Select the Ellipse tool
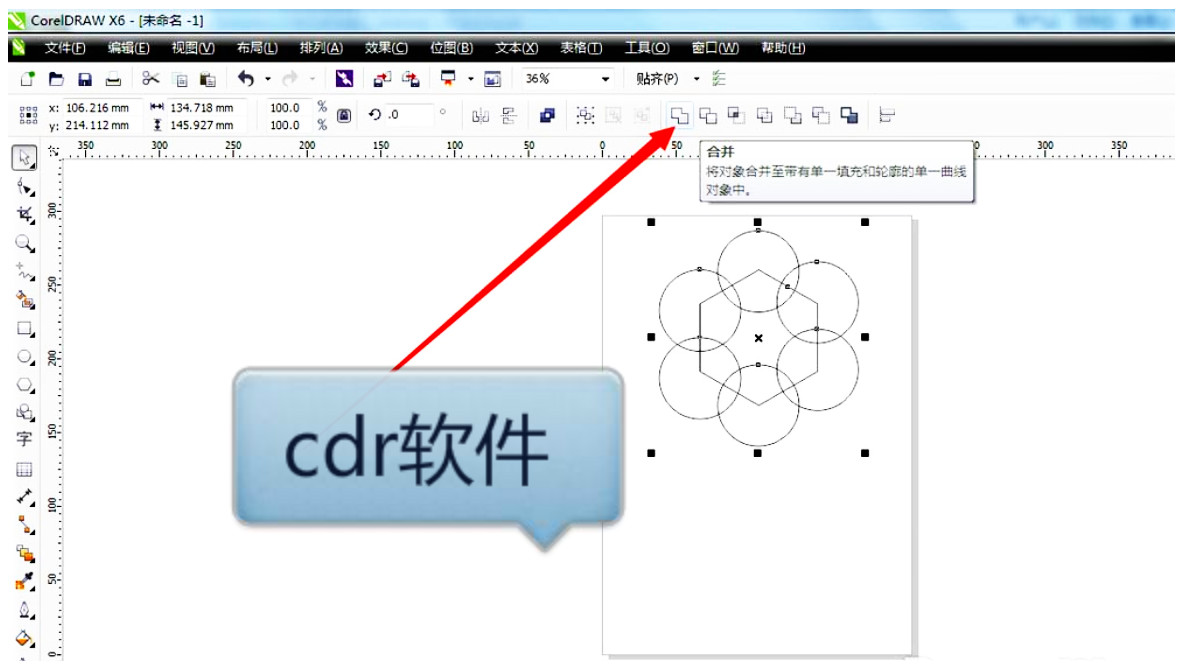1184x672 pixels. click(25, 357)
